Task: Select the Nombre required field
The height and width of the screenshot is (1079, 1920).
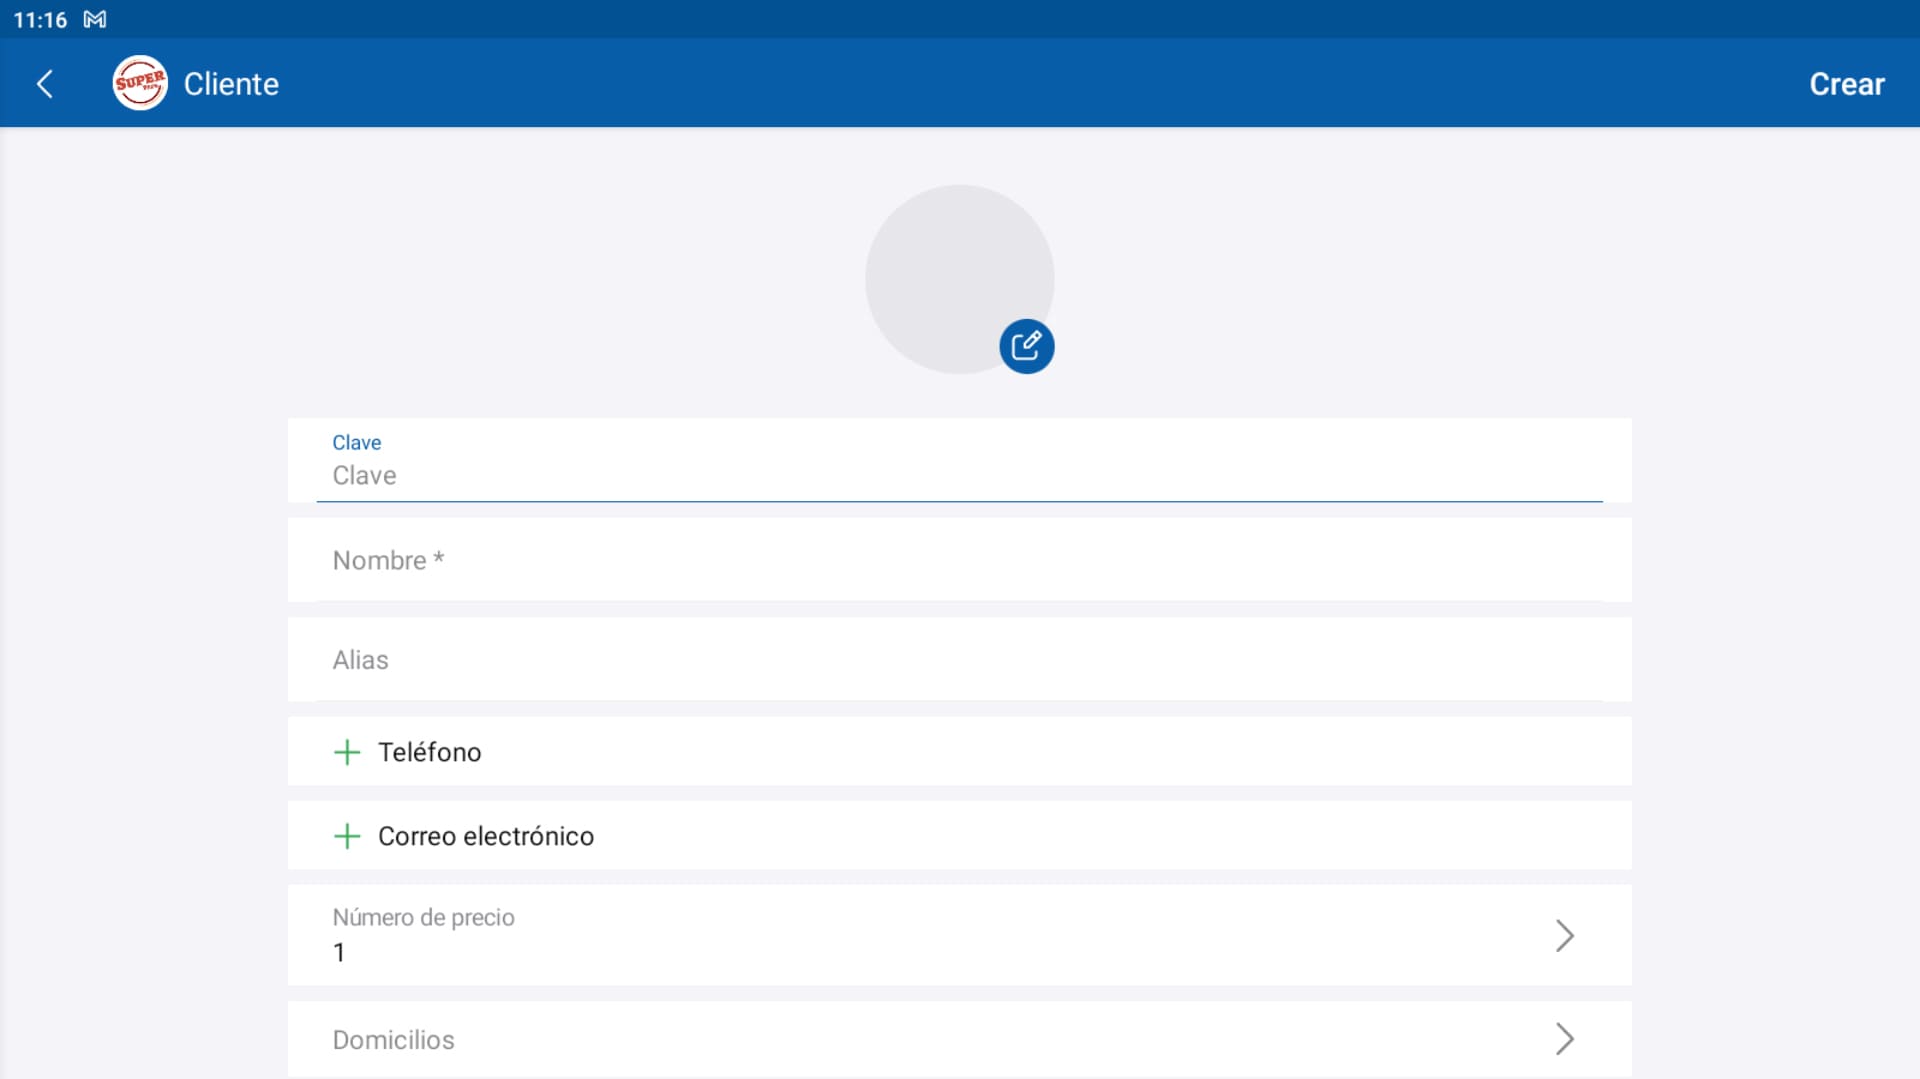Action: (x=958, y=560)
